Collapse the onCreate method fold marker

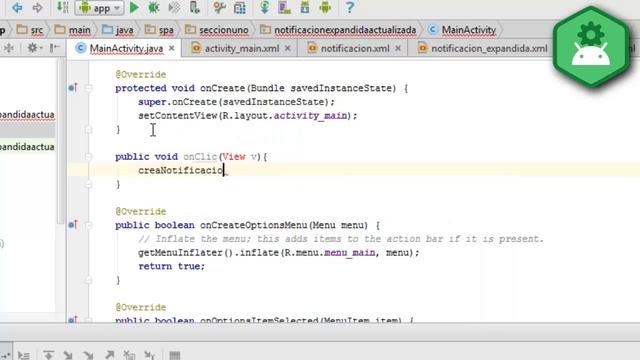coord(89,88)
